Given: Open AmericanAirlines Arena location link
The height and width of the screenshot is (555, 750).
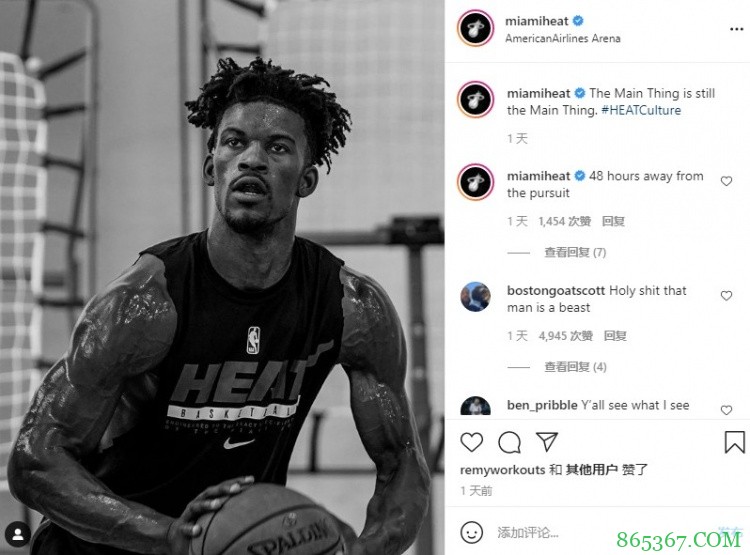Looking at the screenshot, I should pyautogui.click(x=562, y=39).
